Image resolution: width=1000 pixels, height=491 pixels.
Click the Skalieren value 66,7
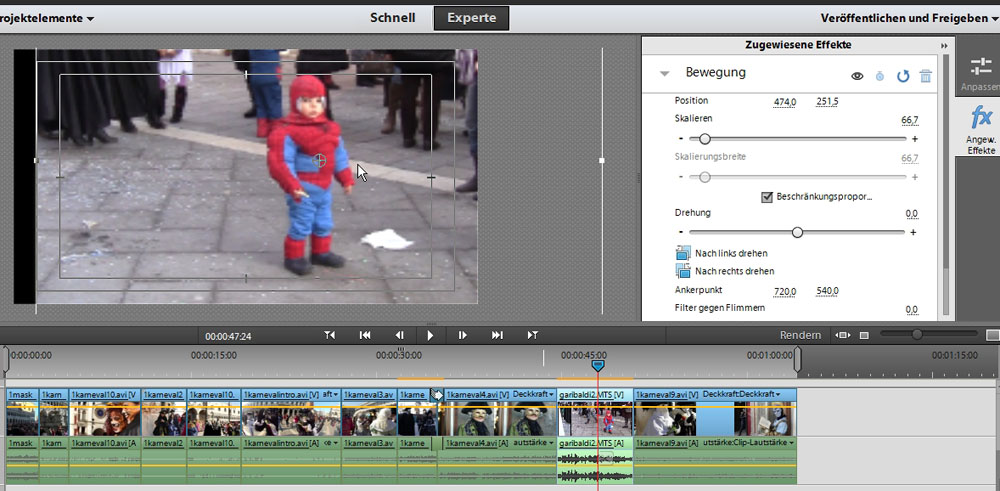(x=910, y=120)
